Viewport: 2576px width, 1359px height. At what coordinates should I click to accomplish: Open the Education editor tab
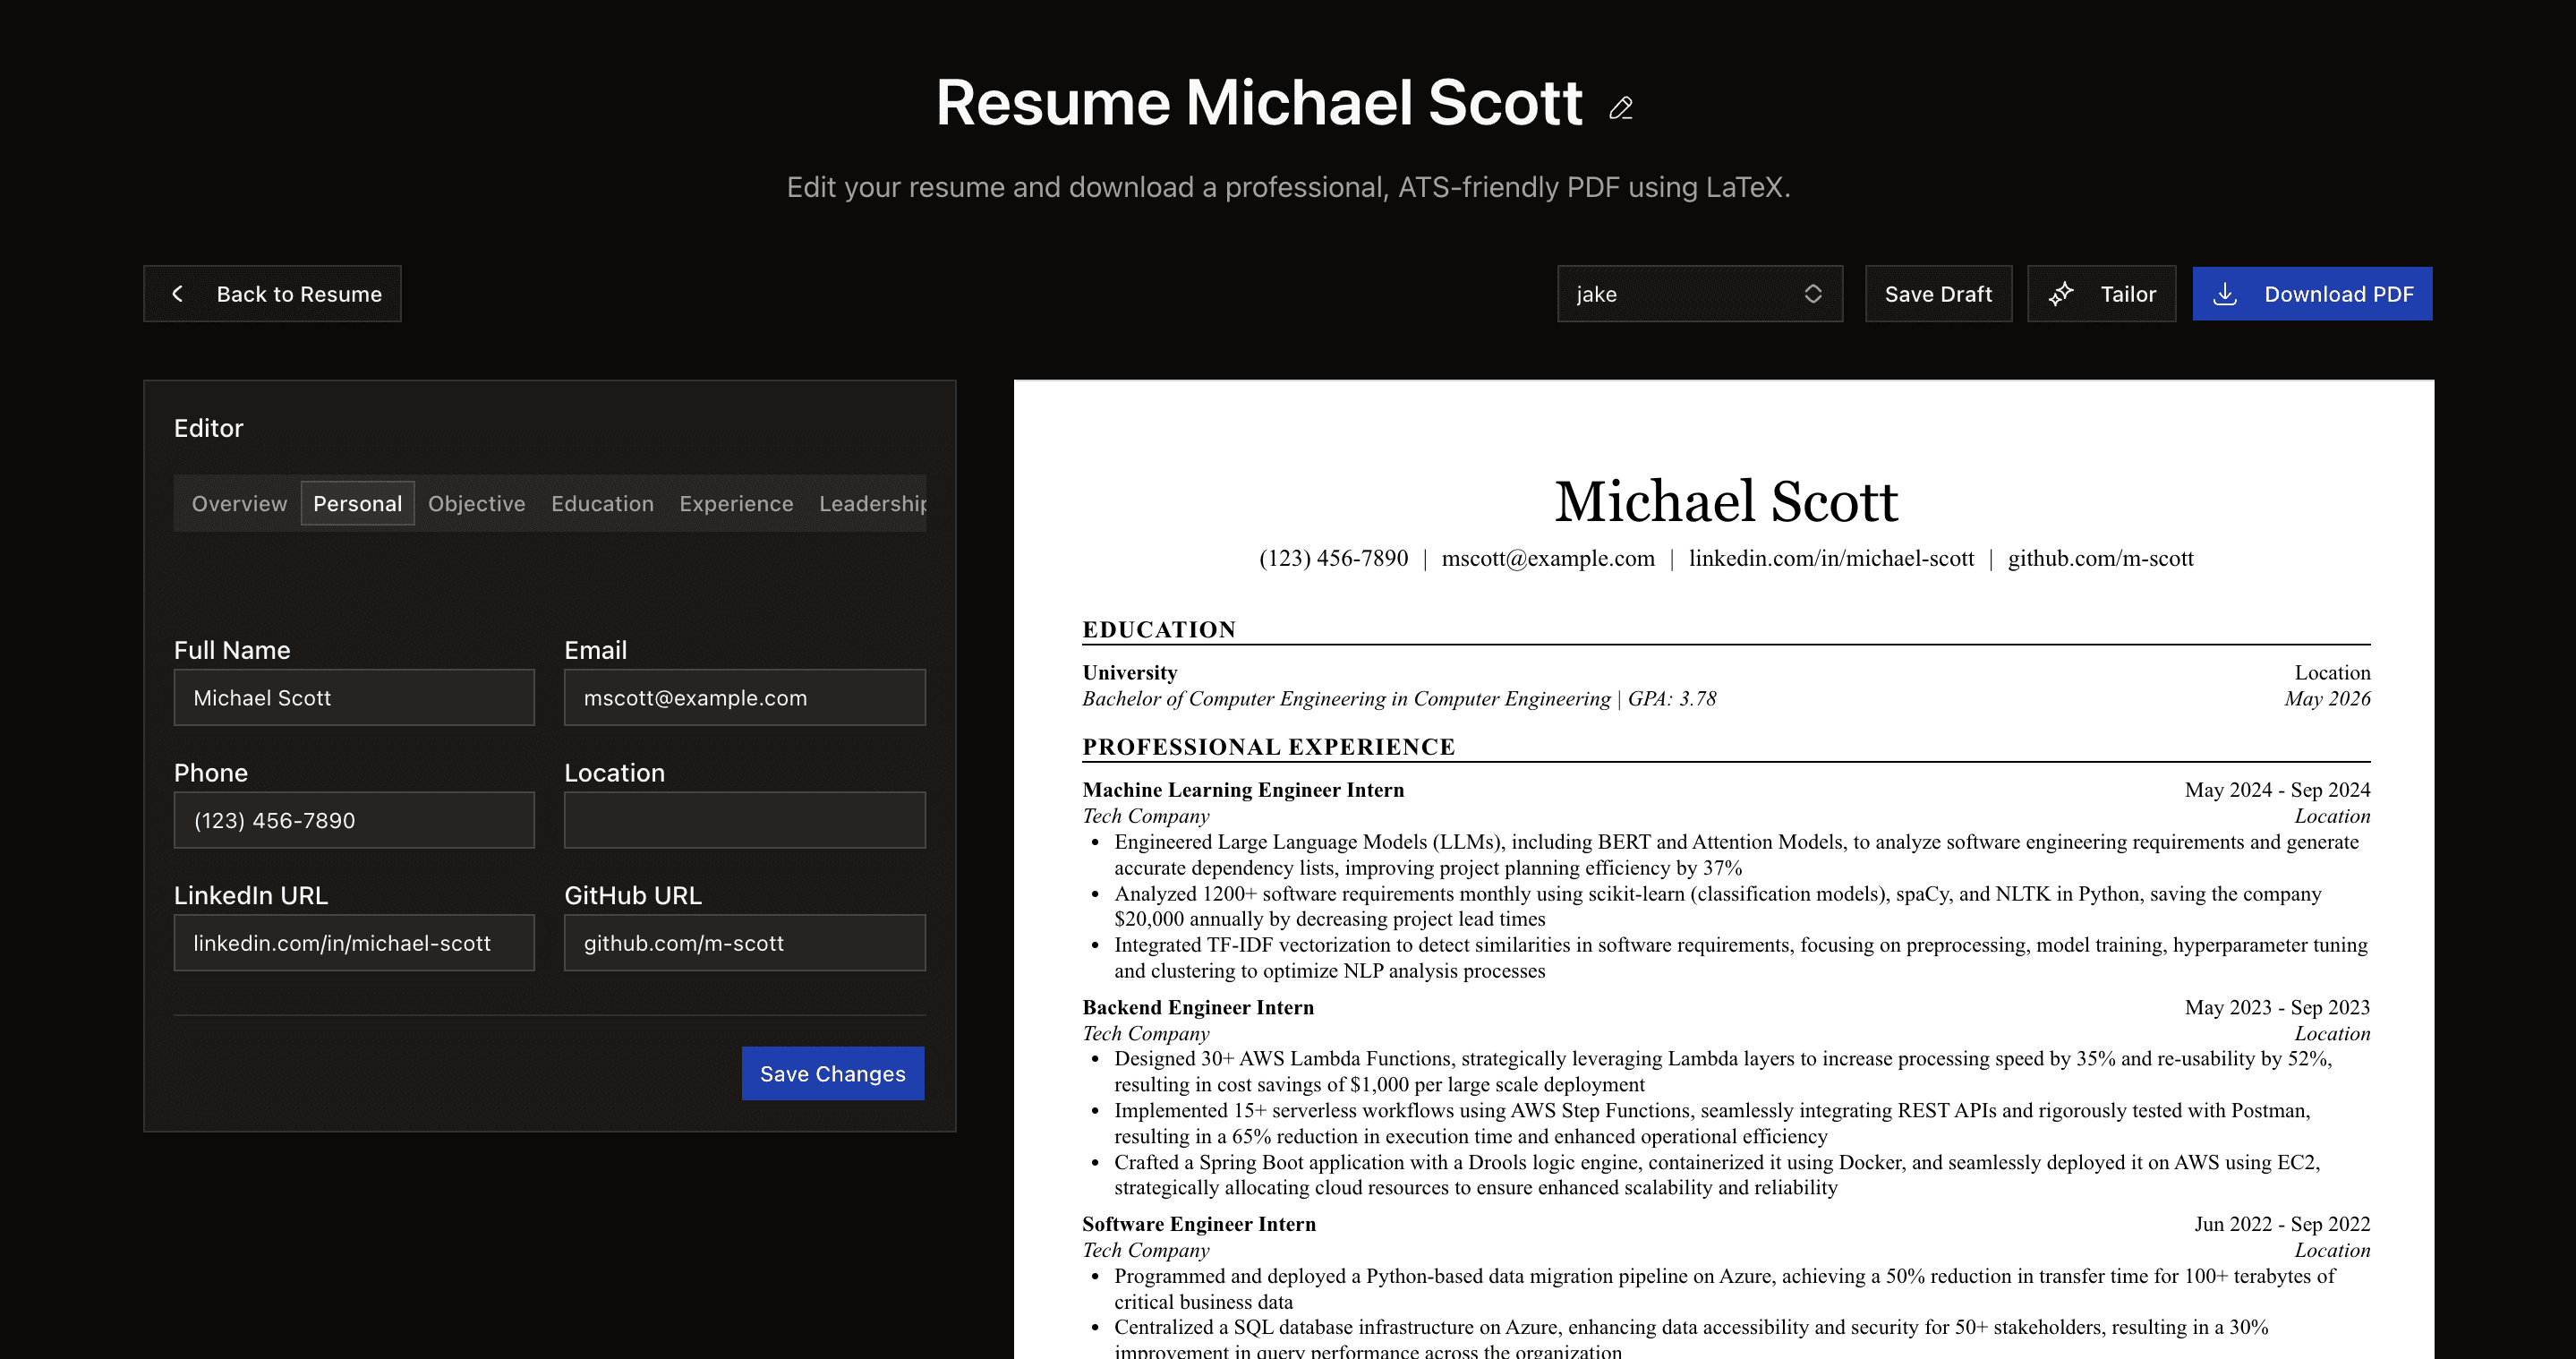601,503
